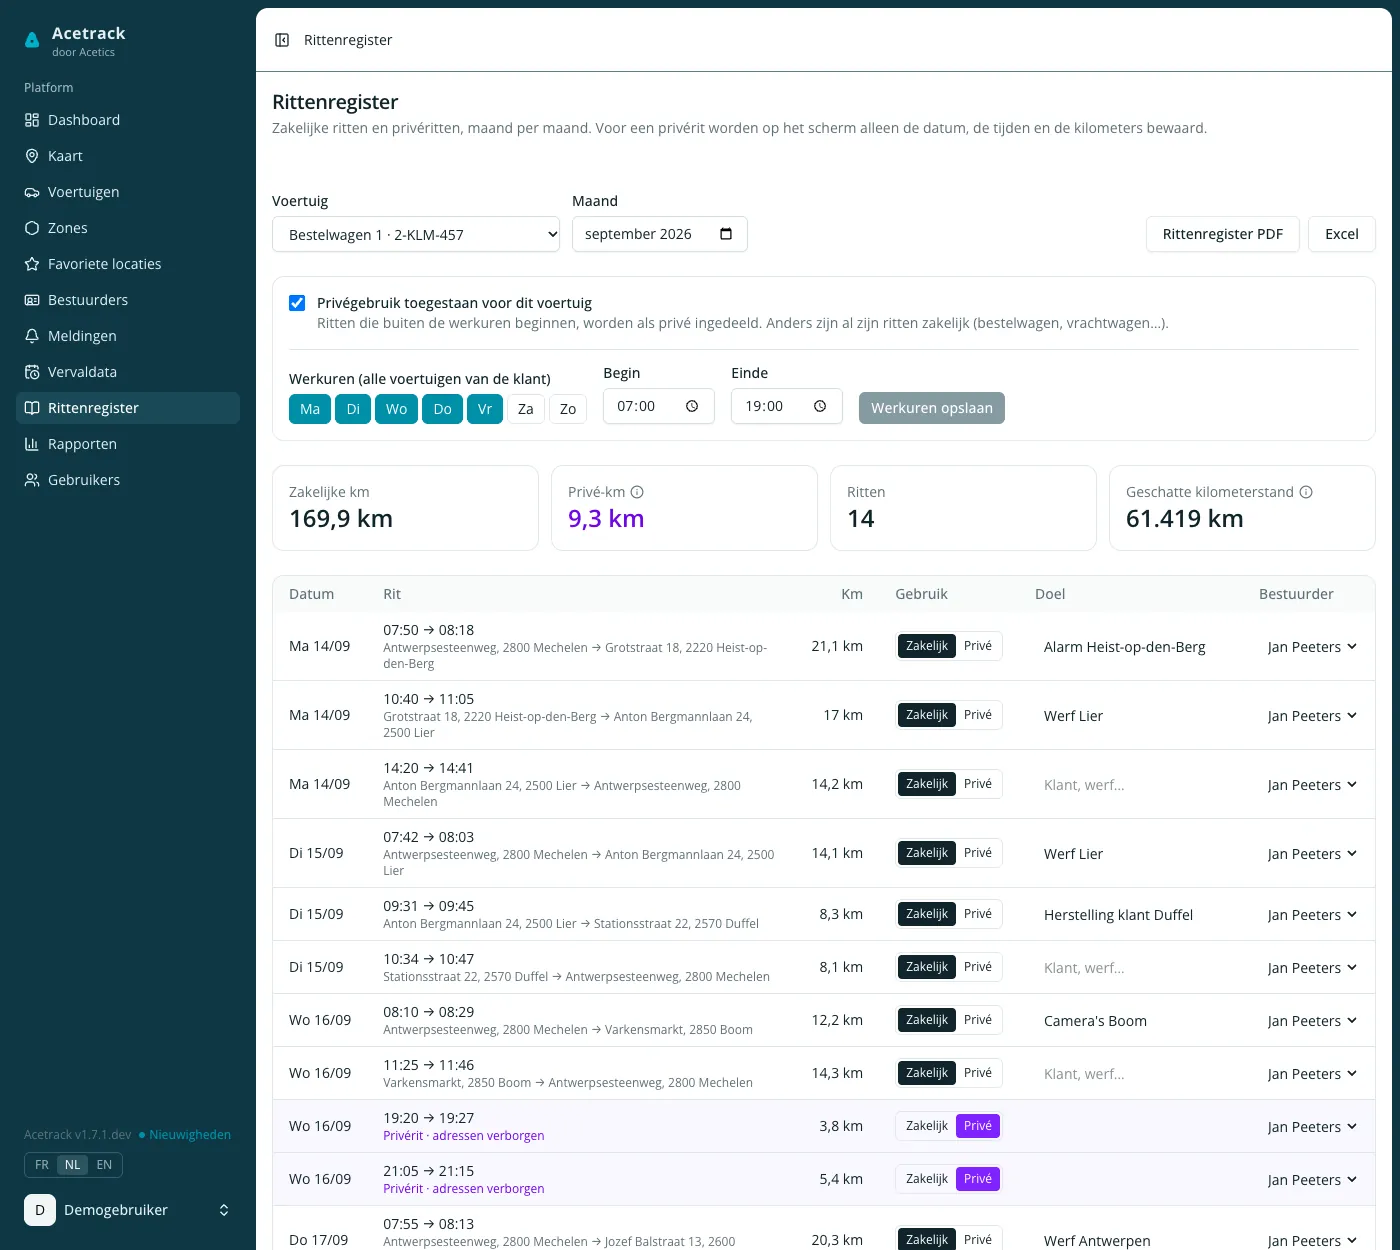Mark the 19:20 → 19:27 trip as Zakelijk
1400x1250 pixels.
[x=927, y=1126]
